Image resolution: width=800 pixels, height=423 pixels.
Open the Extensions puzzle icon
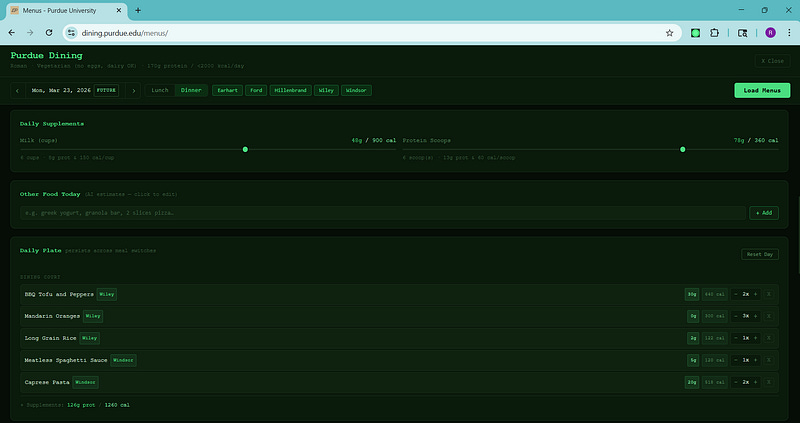tap(714, 33)
